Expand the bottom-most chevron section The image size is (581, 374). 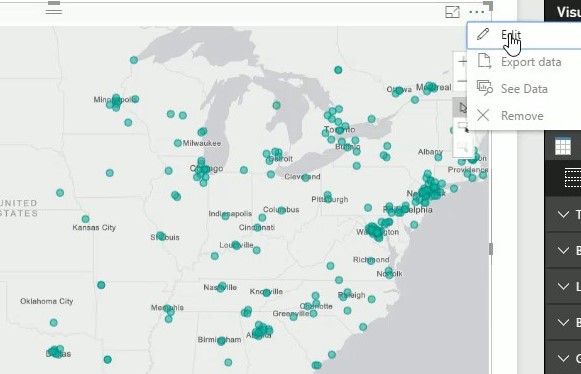click(x=563, y=358)
